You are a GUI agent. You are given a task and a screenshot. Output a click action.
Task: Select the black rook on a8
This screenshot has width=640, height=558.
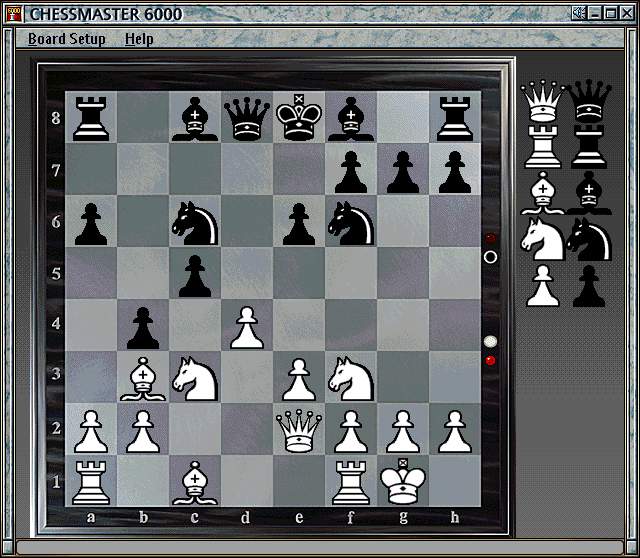(x=91, y=118)
